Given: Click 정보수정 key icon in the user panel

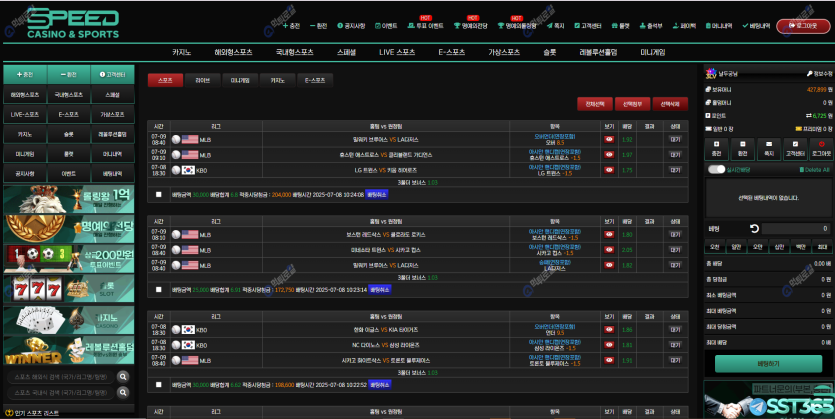Looking at the screenshot, I should tap(819, 74).
